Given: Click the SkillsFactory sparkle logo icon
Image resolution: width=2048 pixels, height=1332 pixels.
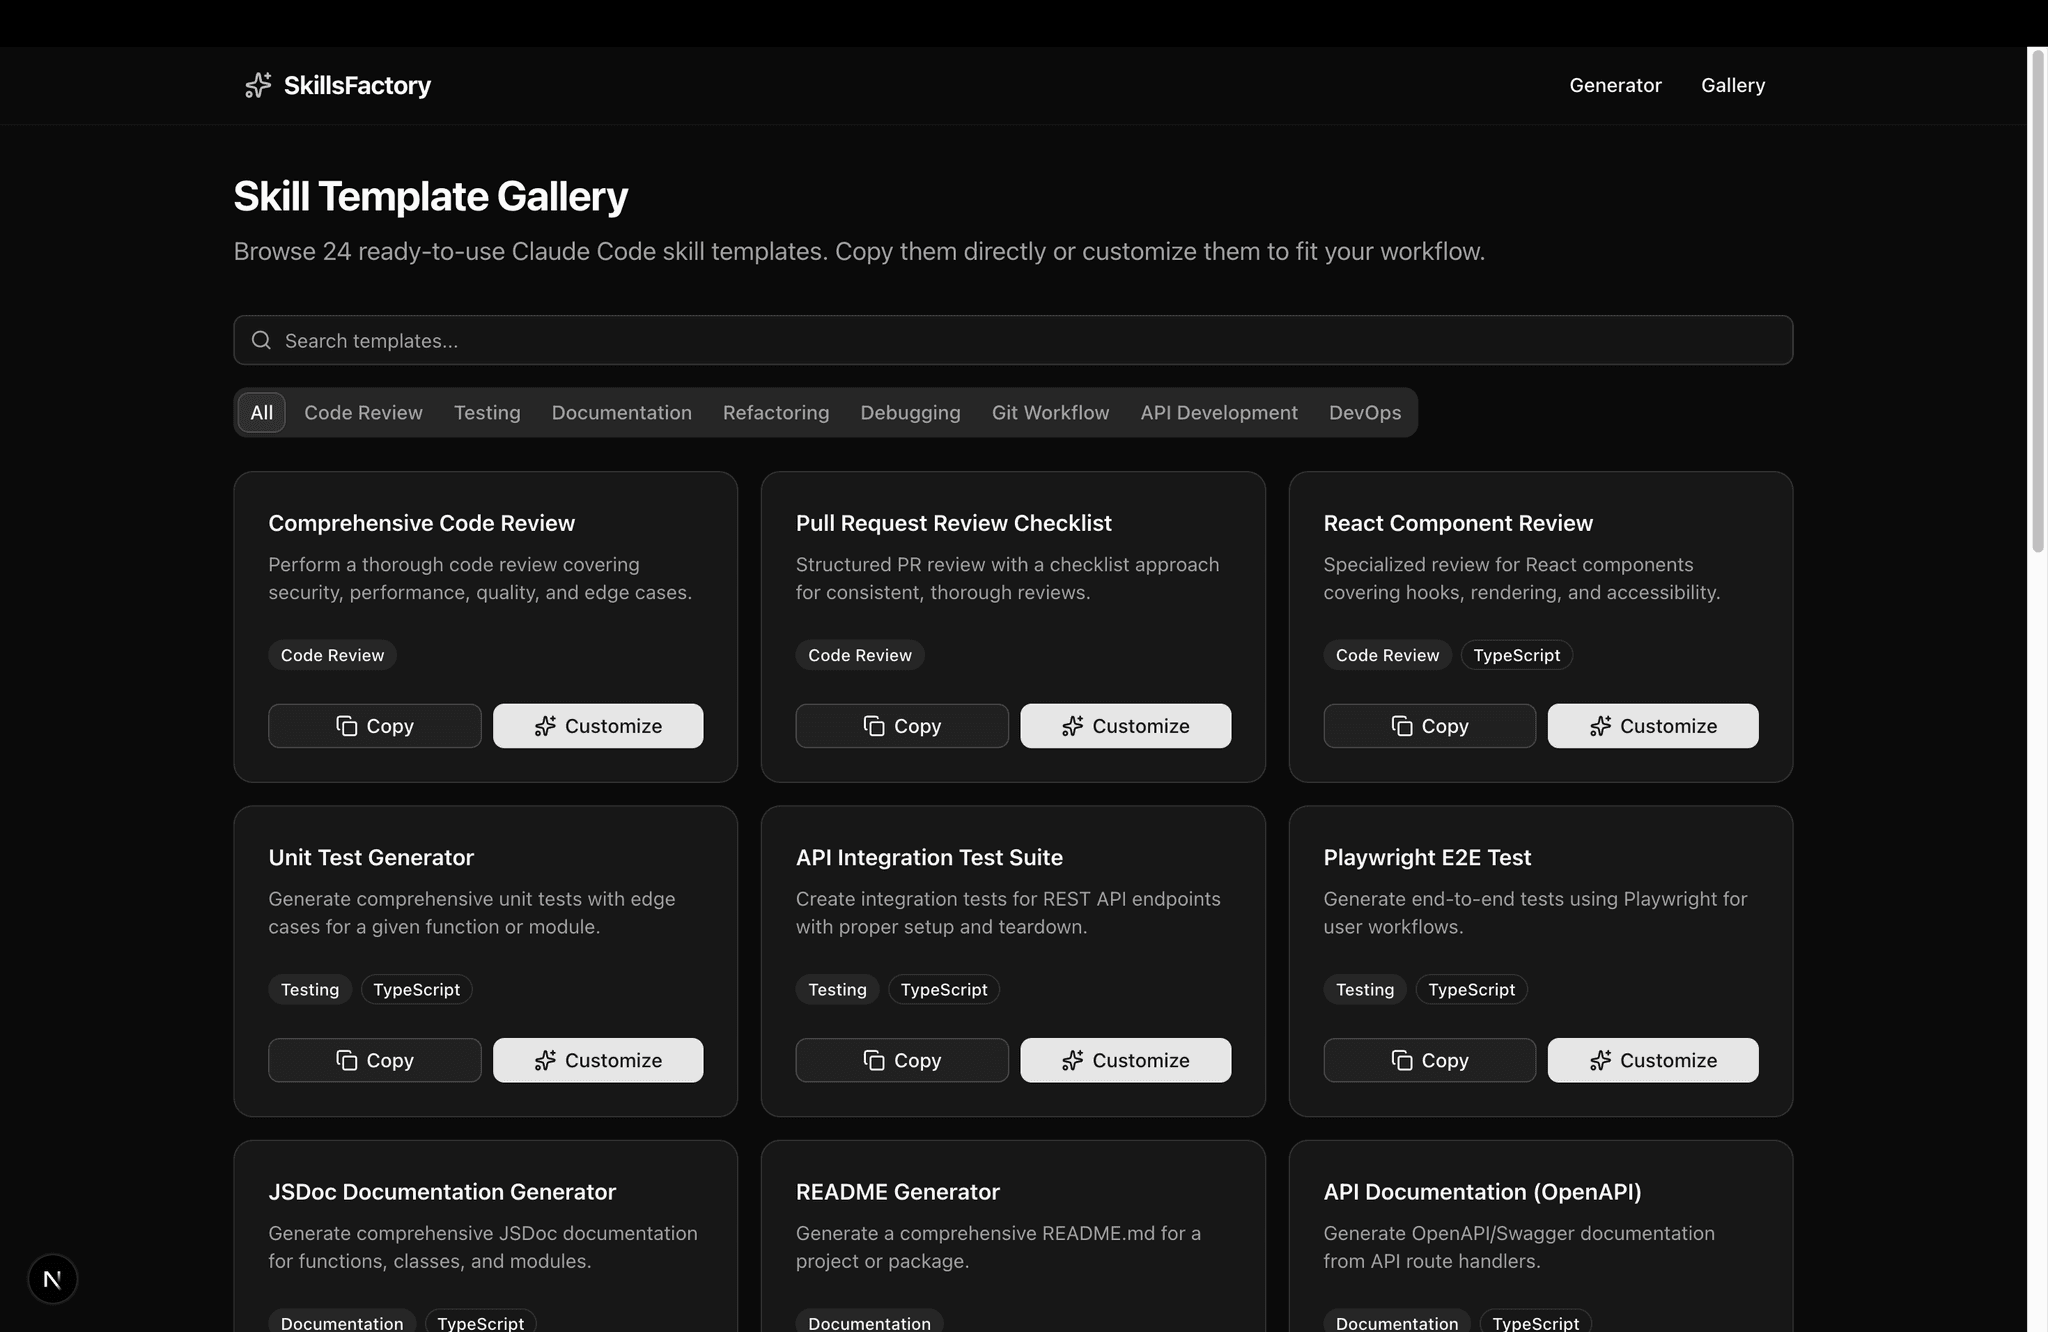Looking at the screenshot, I should [x=258, y=86].
